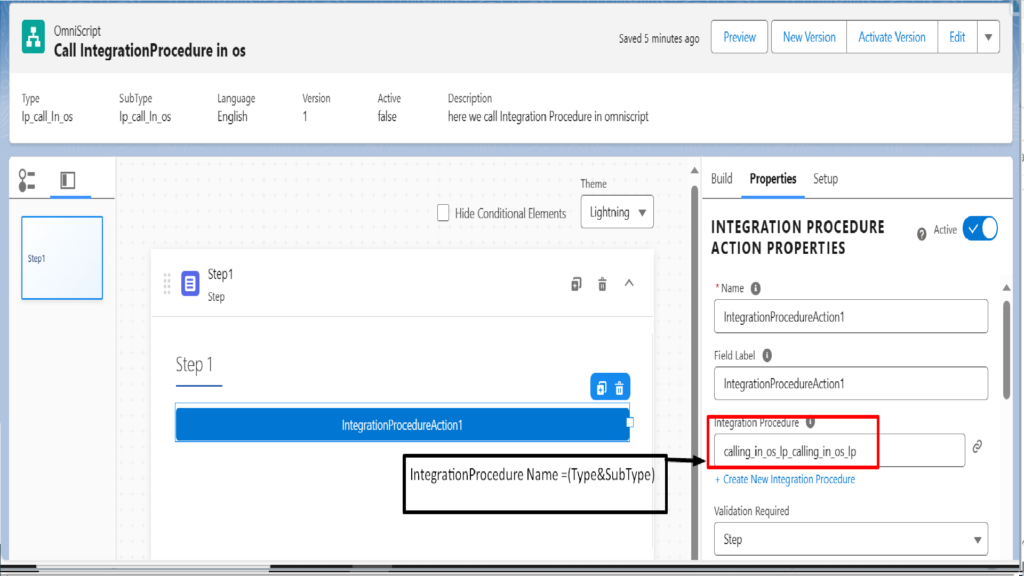1024x576 pixels.
Task: Click the Field Label input field
Action: point(851,383)
